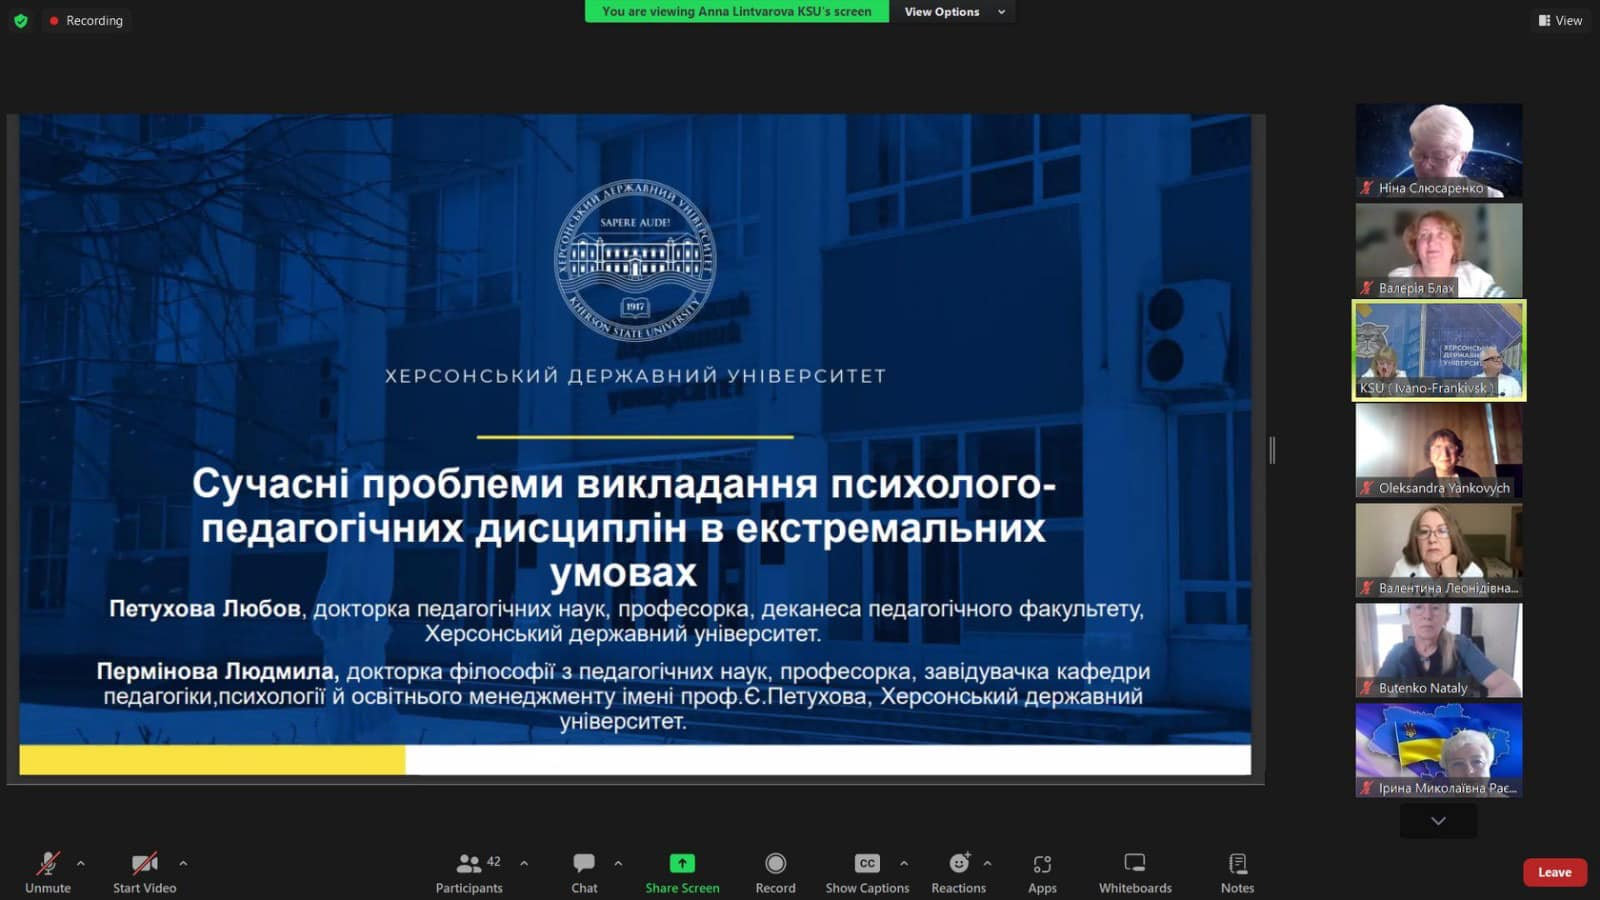Expand chat options arrow
Screen dimensions: 1600x900
[618, 863]
